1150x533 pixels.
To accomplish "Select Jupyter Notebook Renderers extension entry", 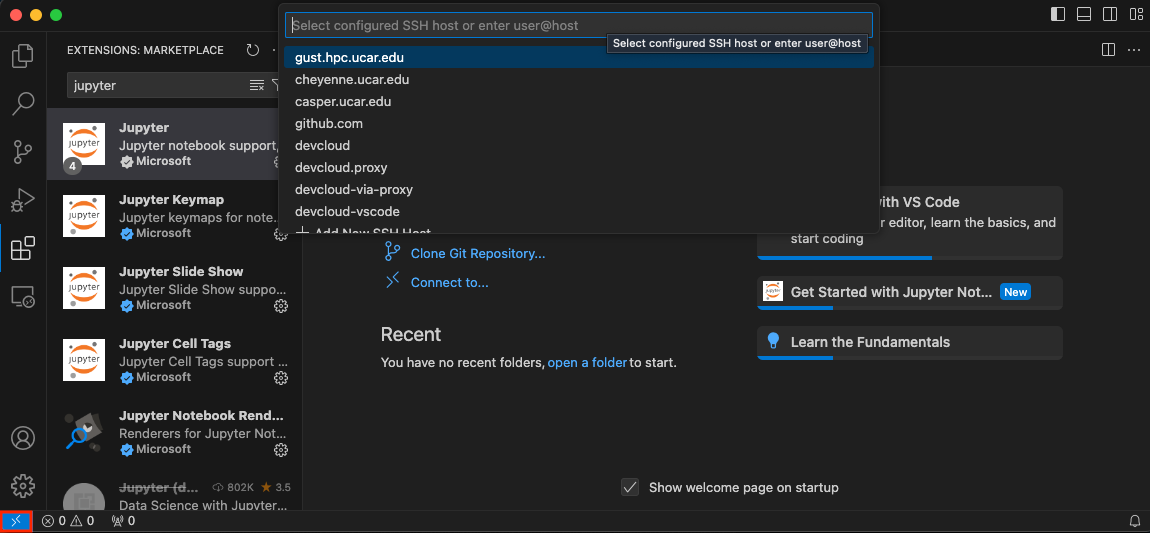I will (175, 432).
